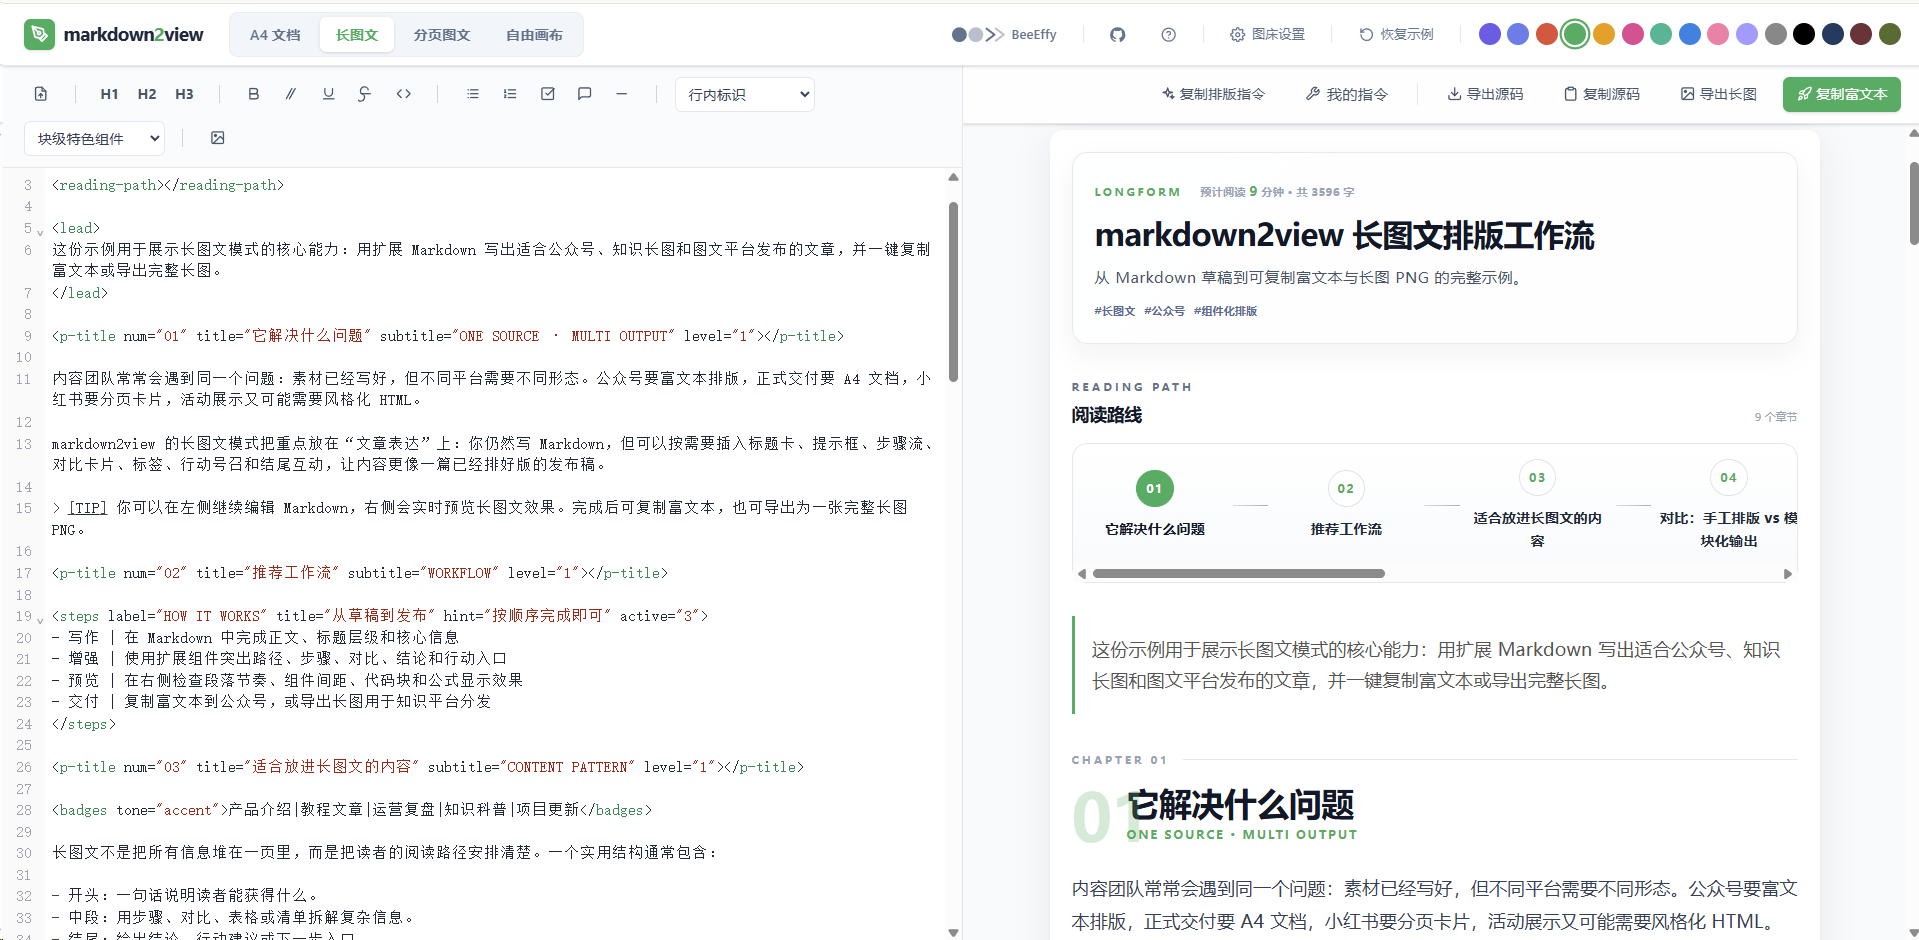Image resolution: width=1919 pixels, height=940 pixels.
Task: Select the 长图文 mode tab
Action: pyautogui.click(x=357, y=35)
